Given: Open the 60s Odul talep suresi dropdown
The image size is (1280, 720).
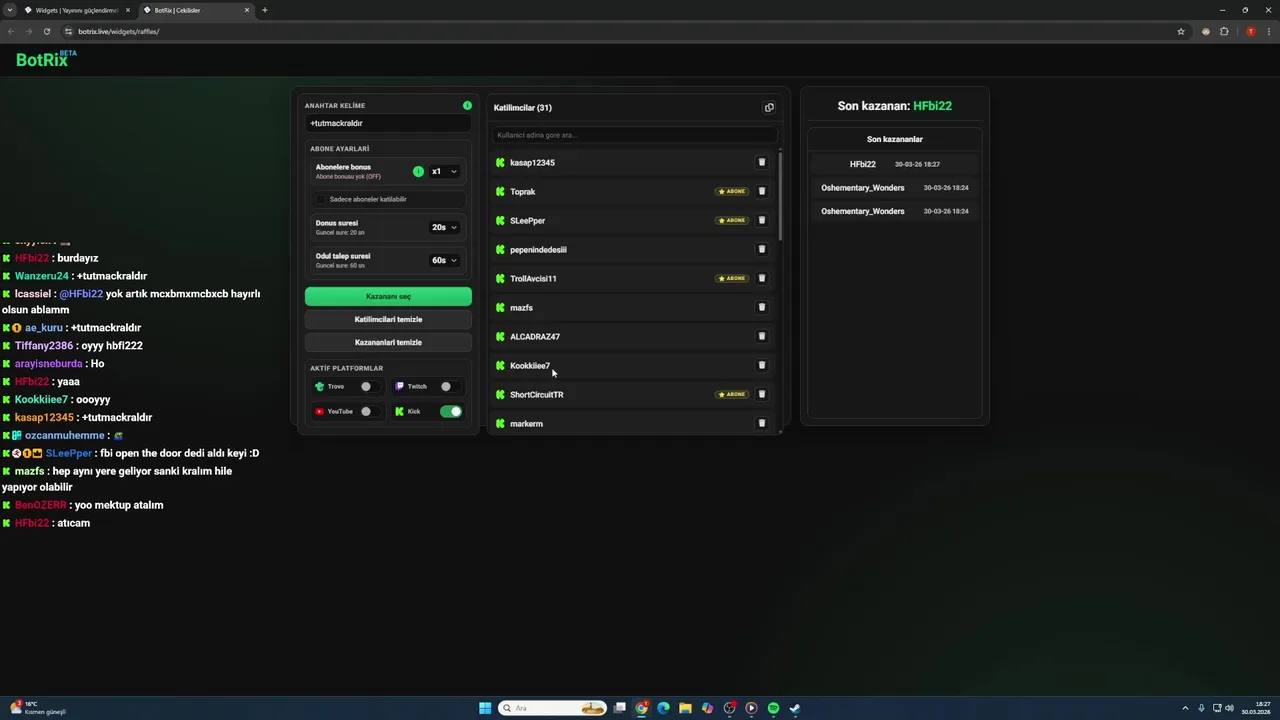Looking at the screenshot, I should point(444,260).
